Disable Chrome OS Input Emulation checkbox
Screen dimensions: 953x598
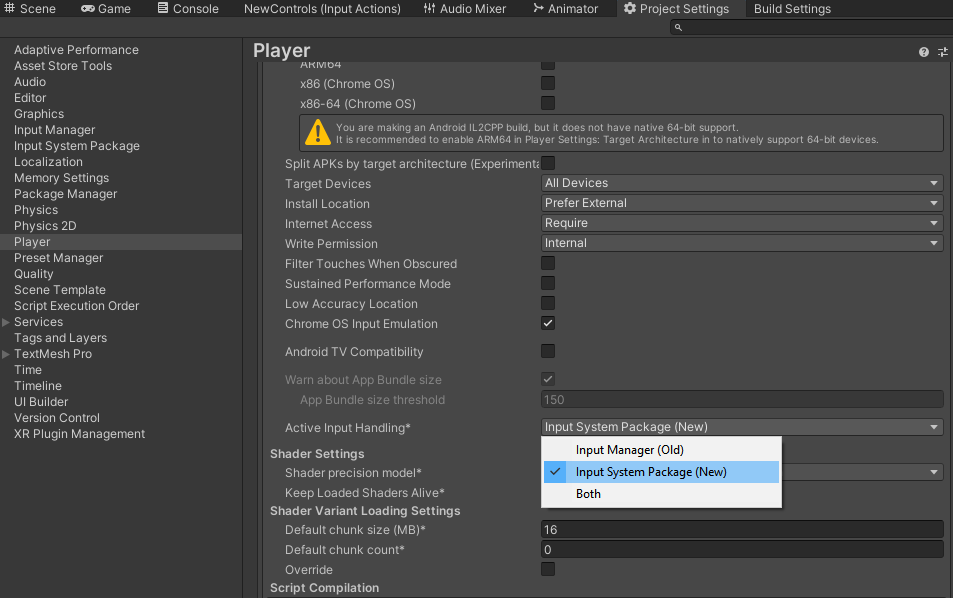click(x=548, y=324)
